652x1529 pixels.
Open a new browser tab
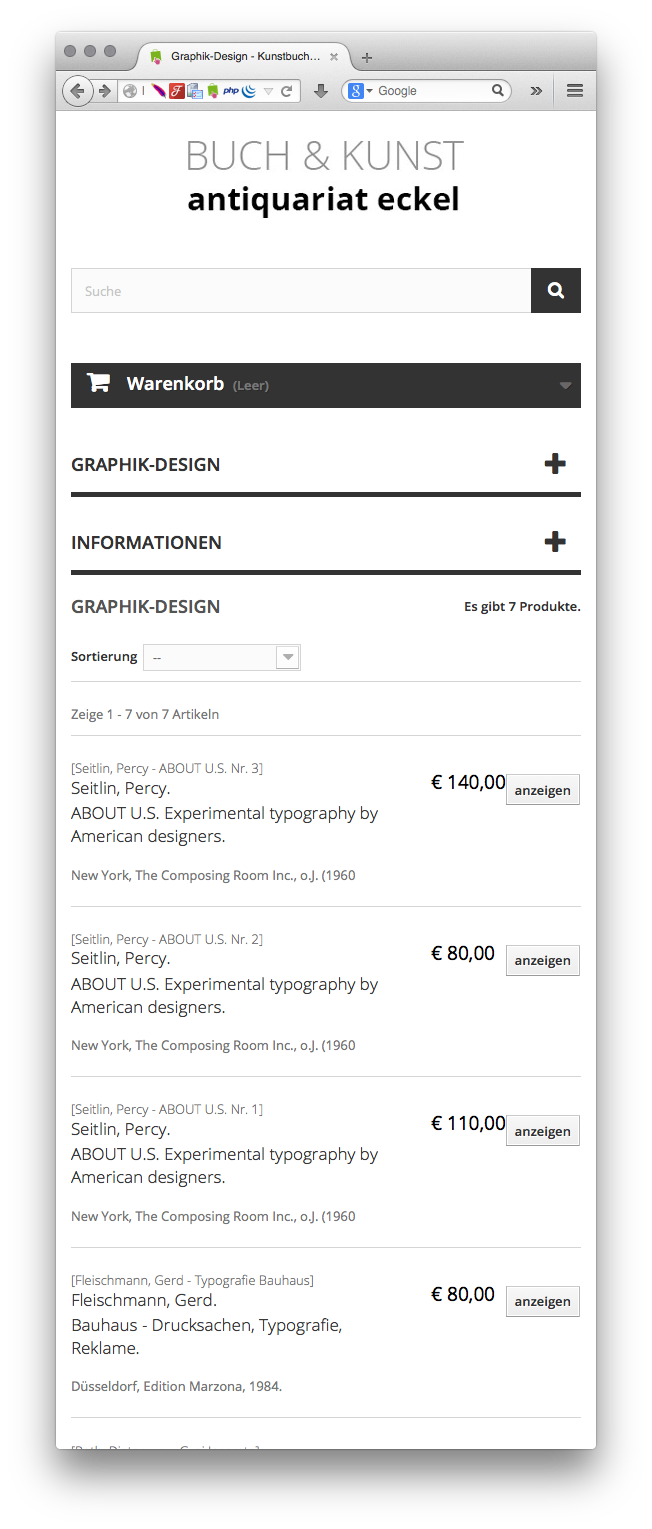367,58
